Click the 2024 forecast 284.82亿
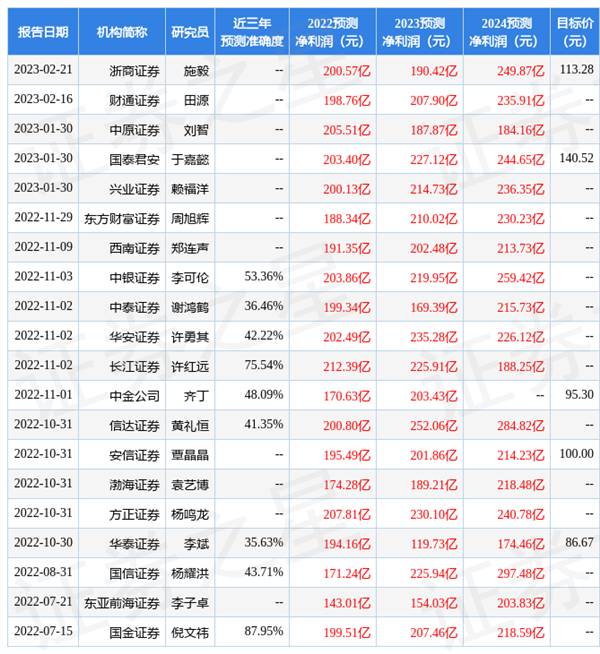Screen dimensions: 600x654 [x=520, y=426]
